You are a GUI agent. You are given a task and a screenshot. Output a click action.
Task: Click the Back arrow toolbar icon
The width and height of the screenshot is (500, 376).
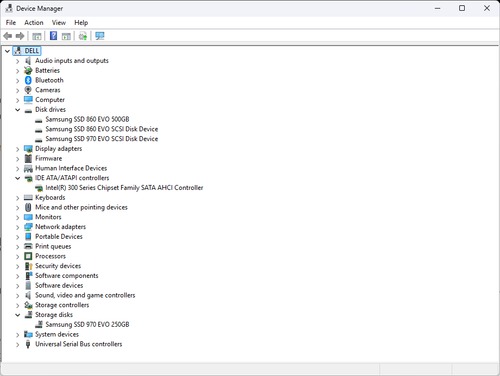coord(8,36)
